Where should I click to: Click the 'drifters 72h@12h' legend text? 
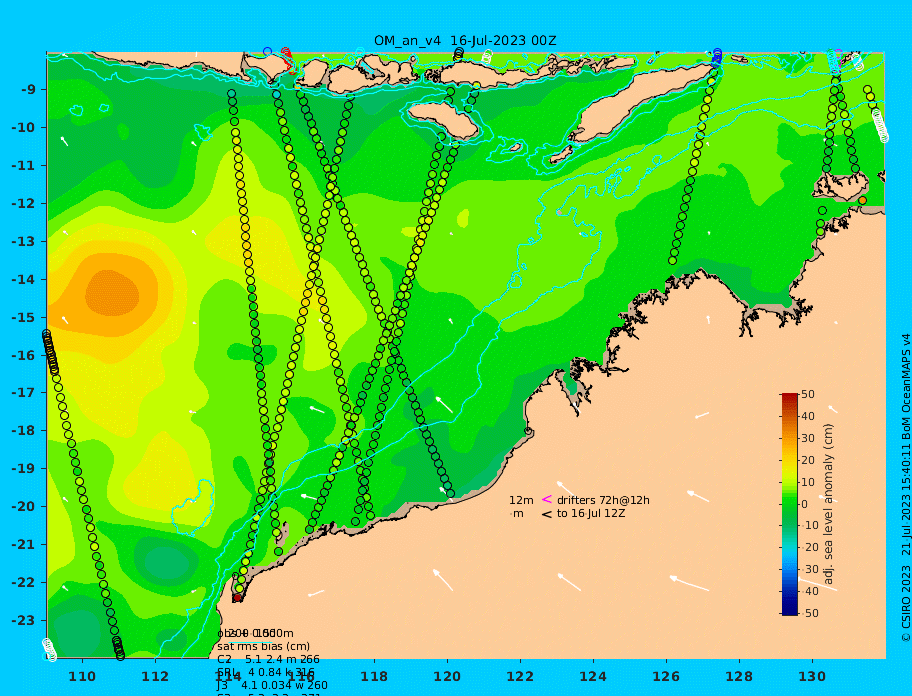pyautogui.click(x=603, y=500)
